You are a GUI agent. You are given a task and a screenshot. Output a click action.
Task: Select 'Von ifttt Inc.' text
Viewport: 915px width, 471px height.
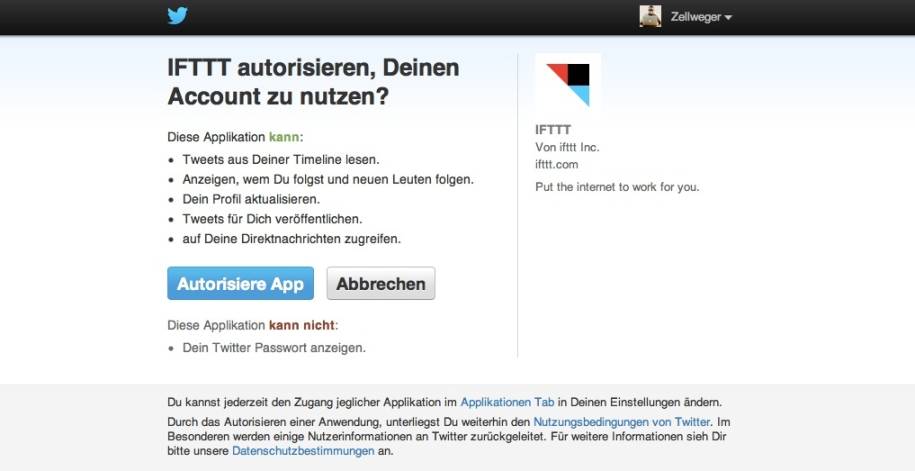point(567,147)
